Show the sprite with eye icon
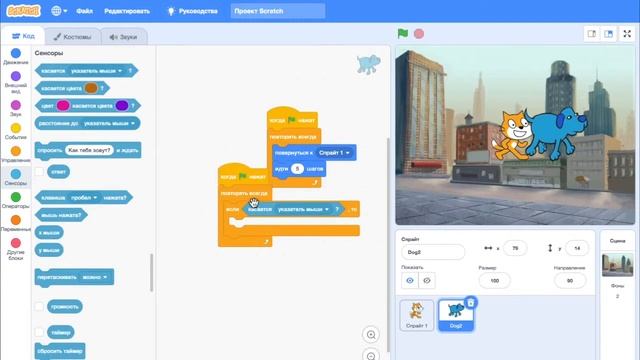The image size is (640, 360). [410, 280]
